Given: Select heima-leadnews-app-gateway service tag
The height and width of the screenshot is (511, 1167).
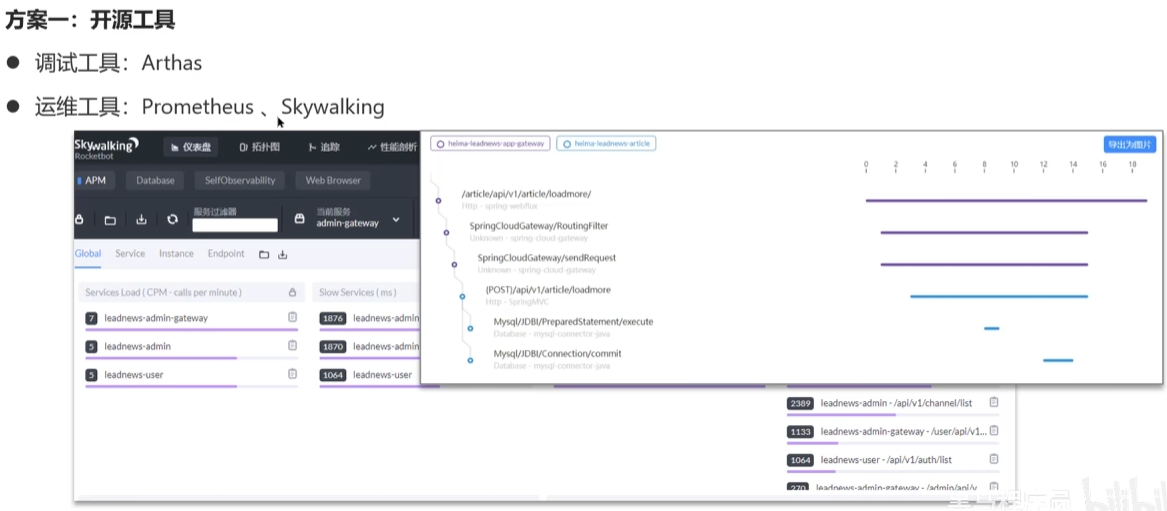Looking at the screenshot, I should (490, 144).
